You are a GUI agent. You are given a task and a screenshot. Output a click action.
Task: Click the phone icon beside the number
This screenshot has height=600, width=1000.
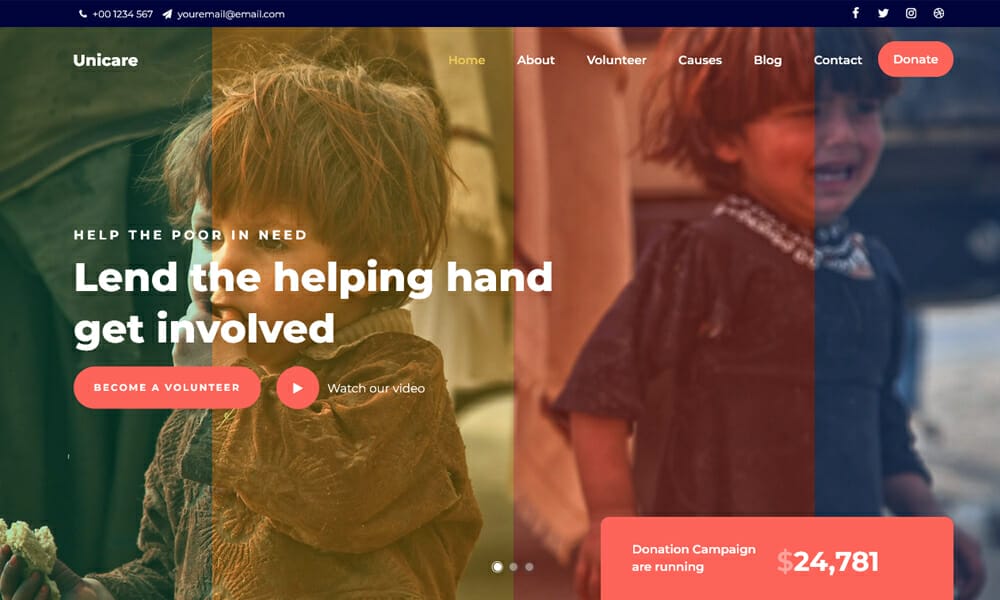(x=83, y=13)
